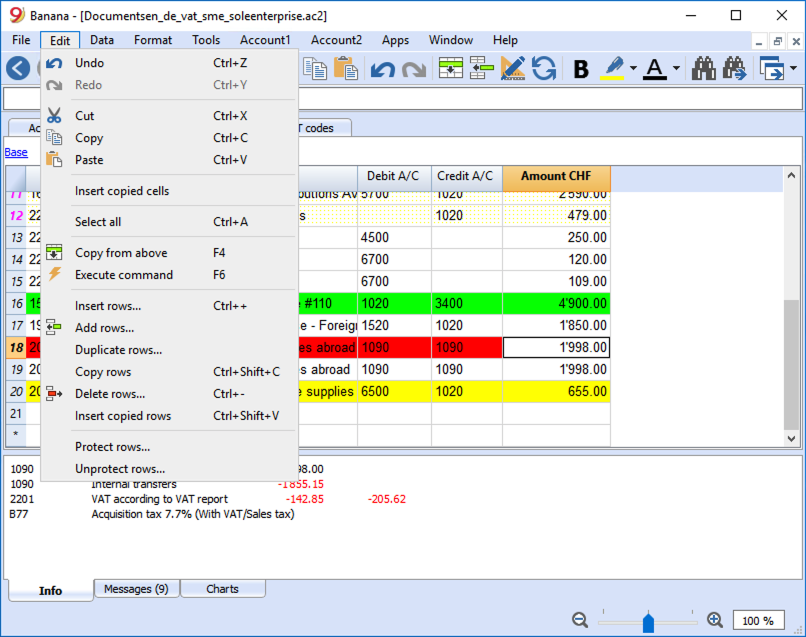Choose Add rows... in the Edit menu

[x=169, y=328]
